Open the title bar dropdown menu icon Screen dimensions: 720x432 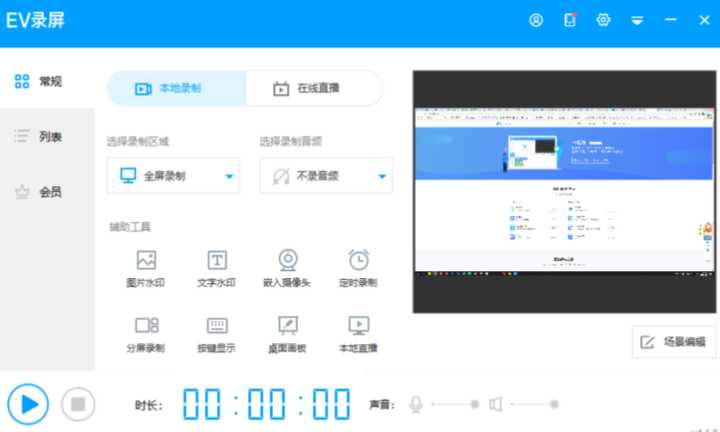(637, 20)
